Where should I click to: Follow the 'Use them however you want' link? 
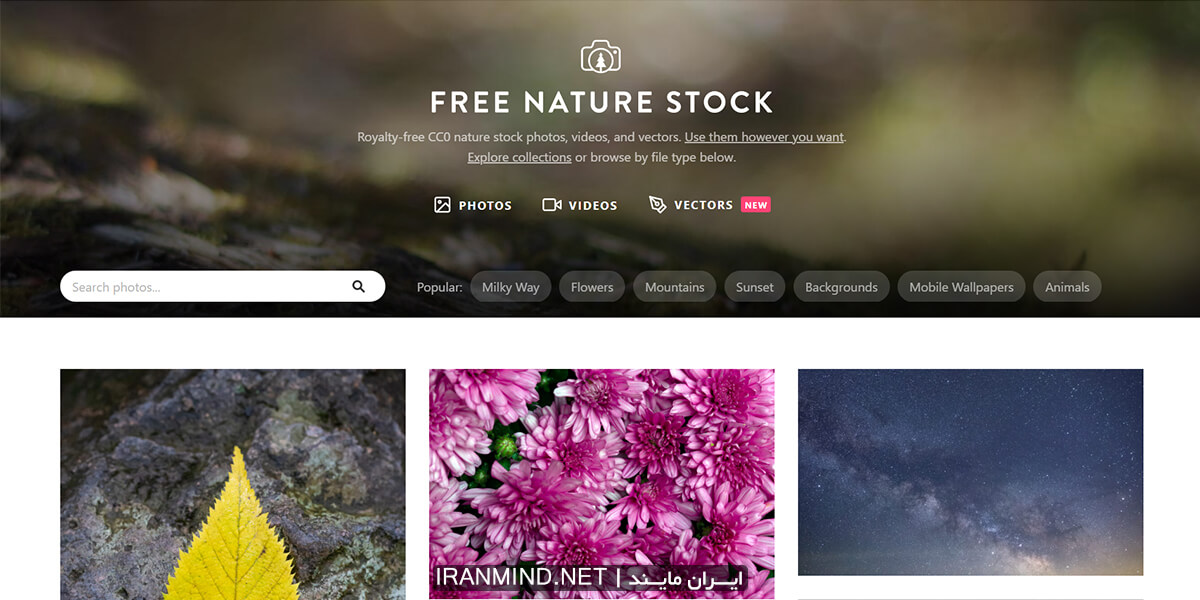(x=764, y=137)
